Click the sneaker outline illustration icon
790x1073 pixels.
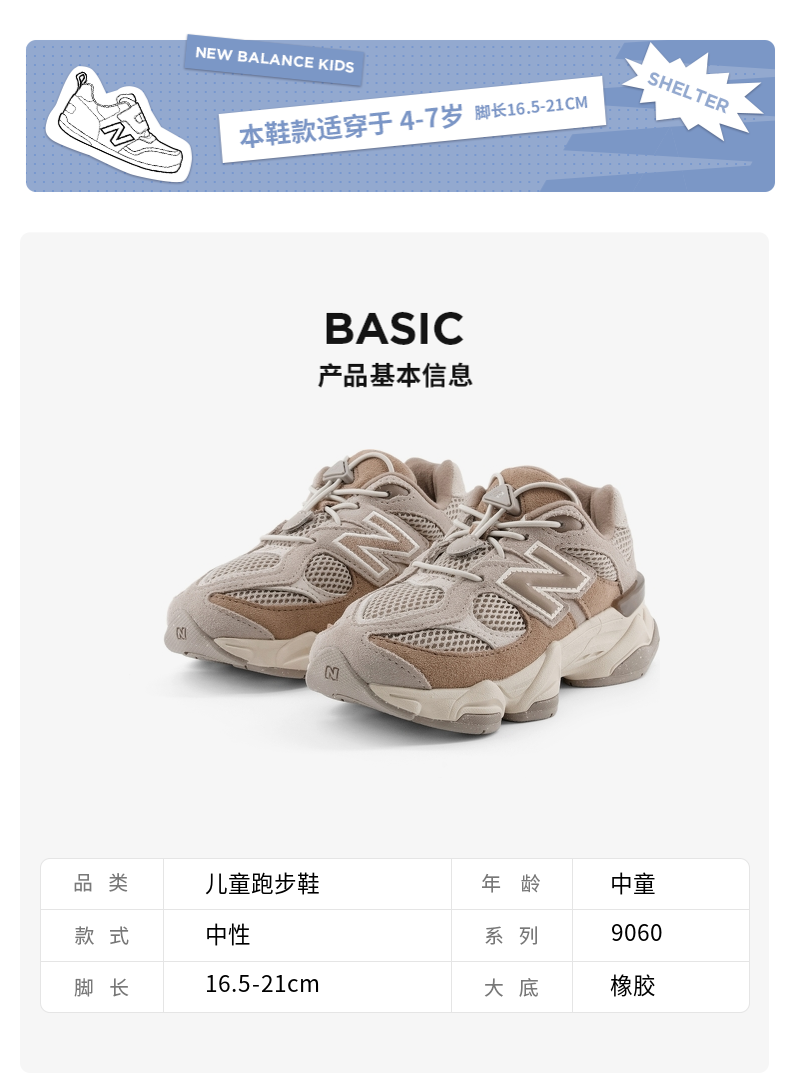coord(118,125)
